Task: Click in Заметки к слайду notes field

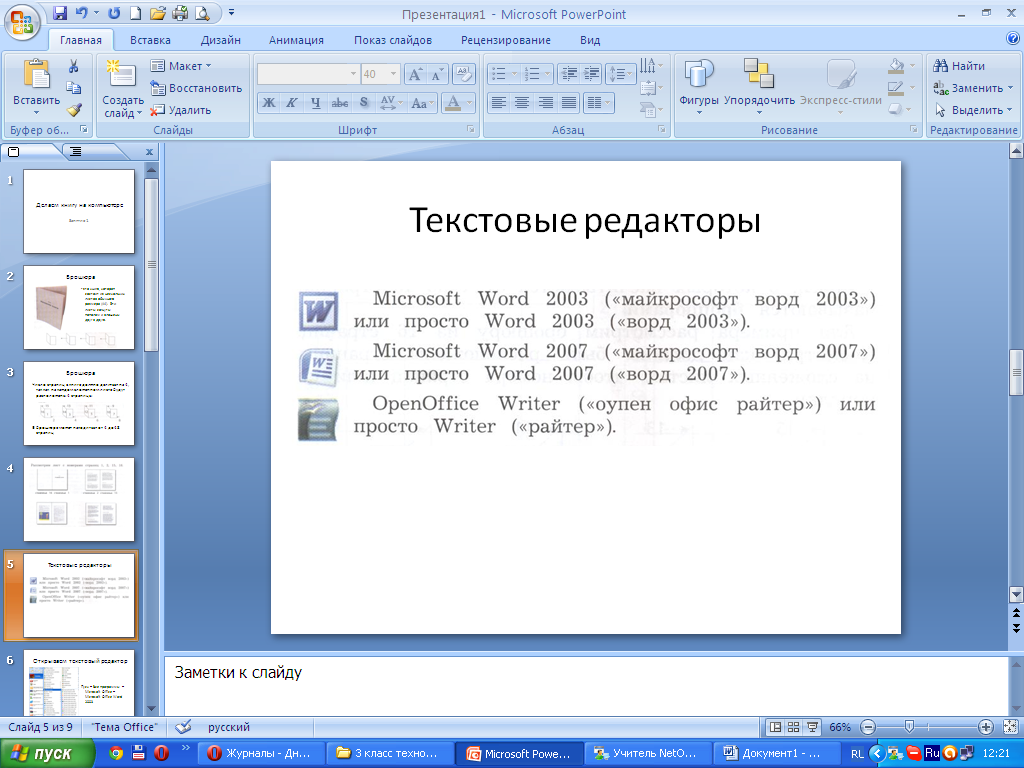Action: 586,686
